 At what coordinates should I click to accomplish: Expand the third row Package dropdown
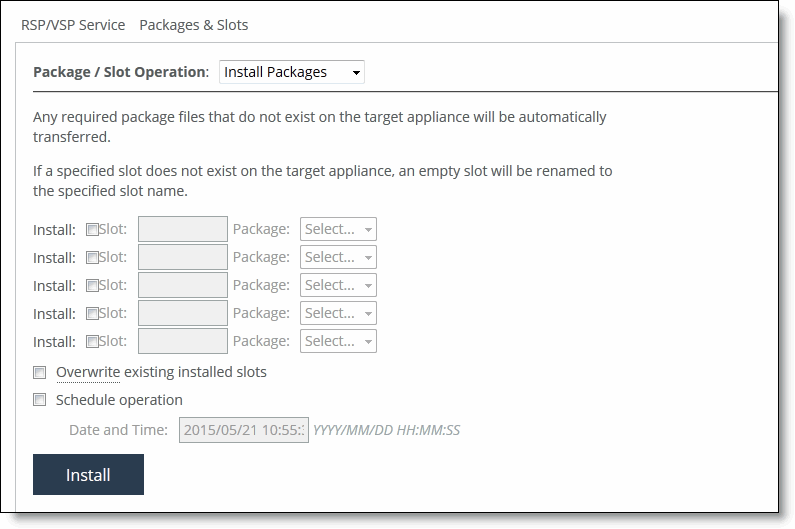pyautogui.click(x=338, y=285)
